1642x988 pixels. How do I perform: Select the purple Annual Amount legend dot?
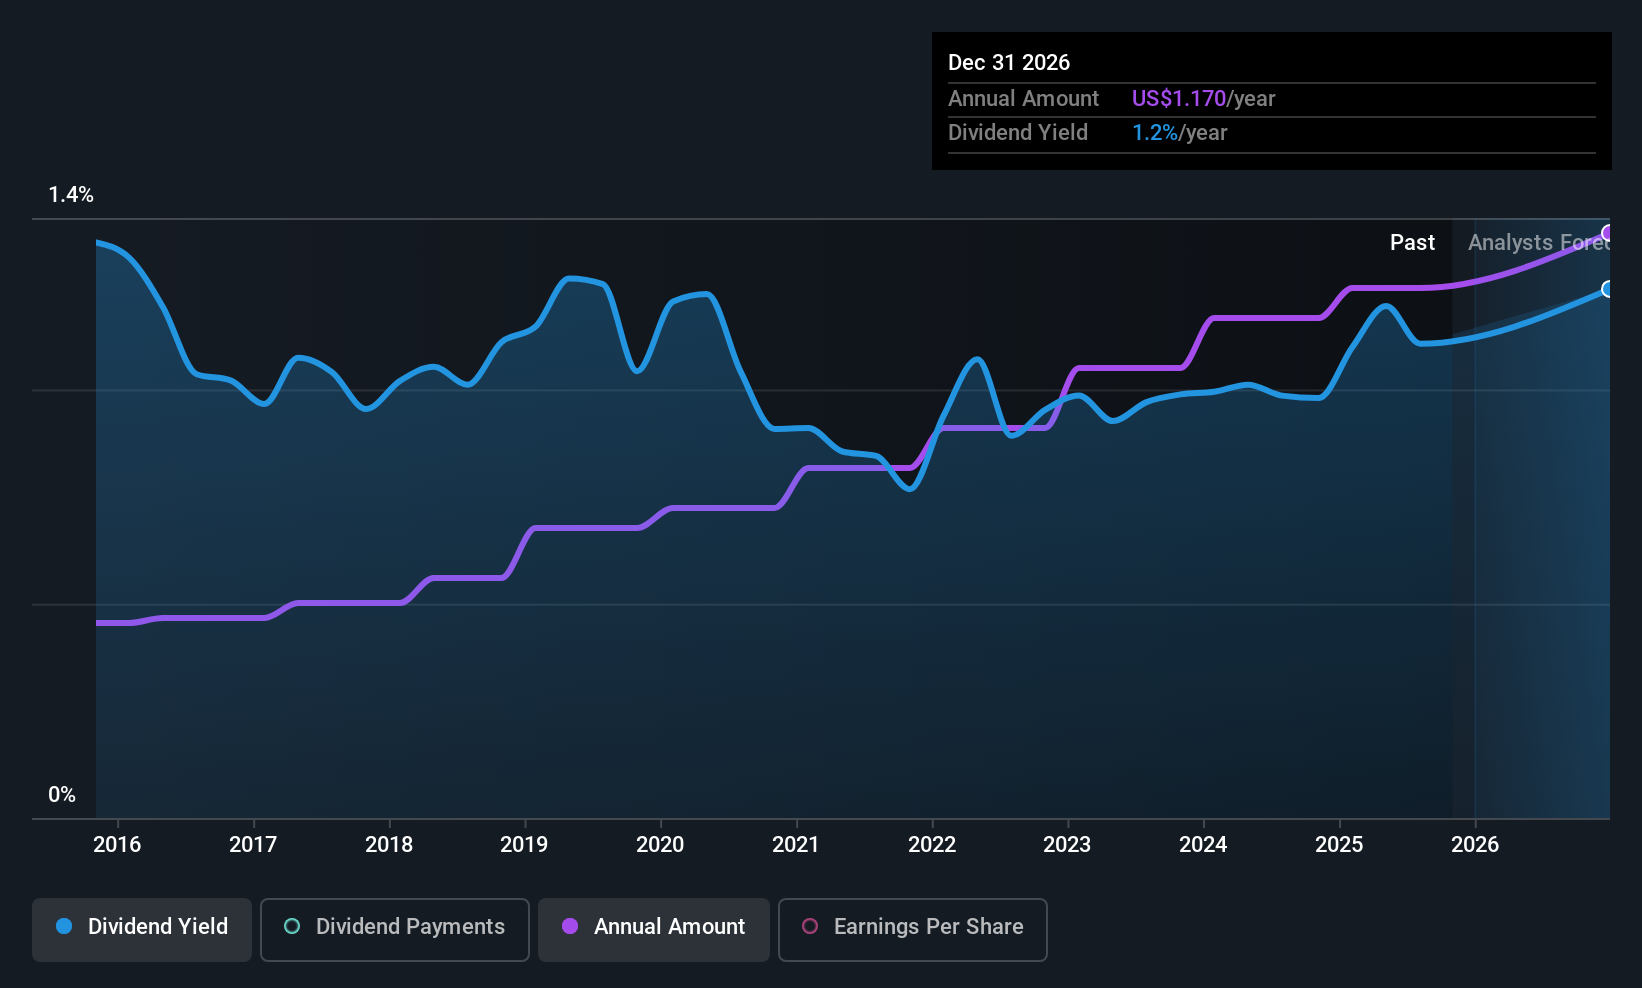coord(570,927)
